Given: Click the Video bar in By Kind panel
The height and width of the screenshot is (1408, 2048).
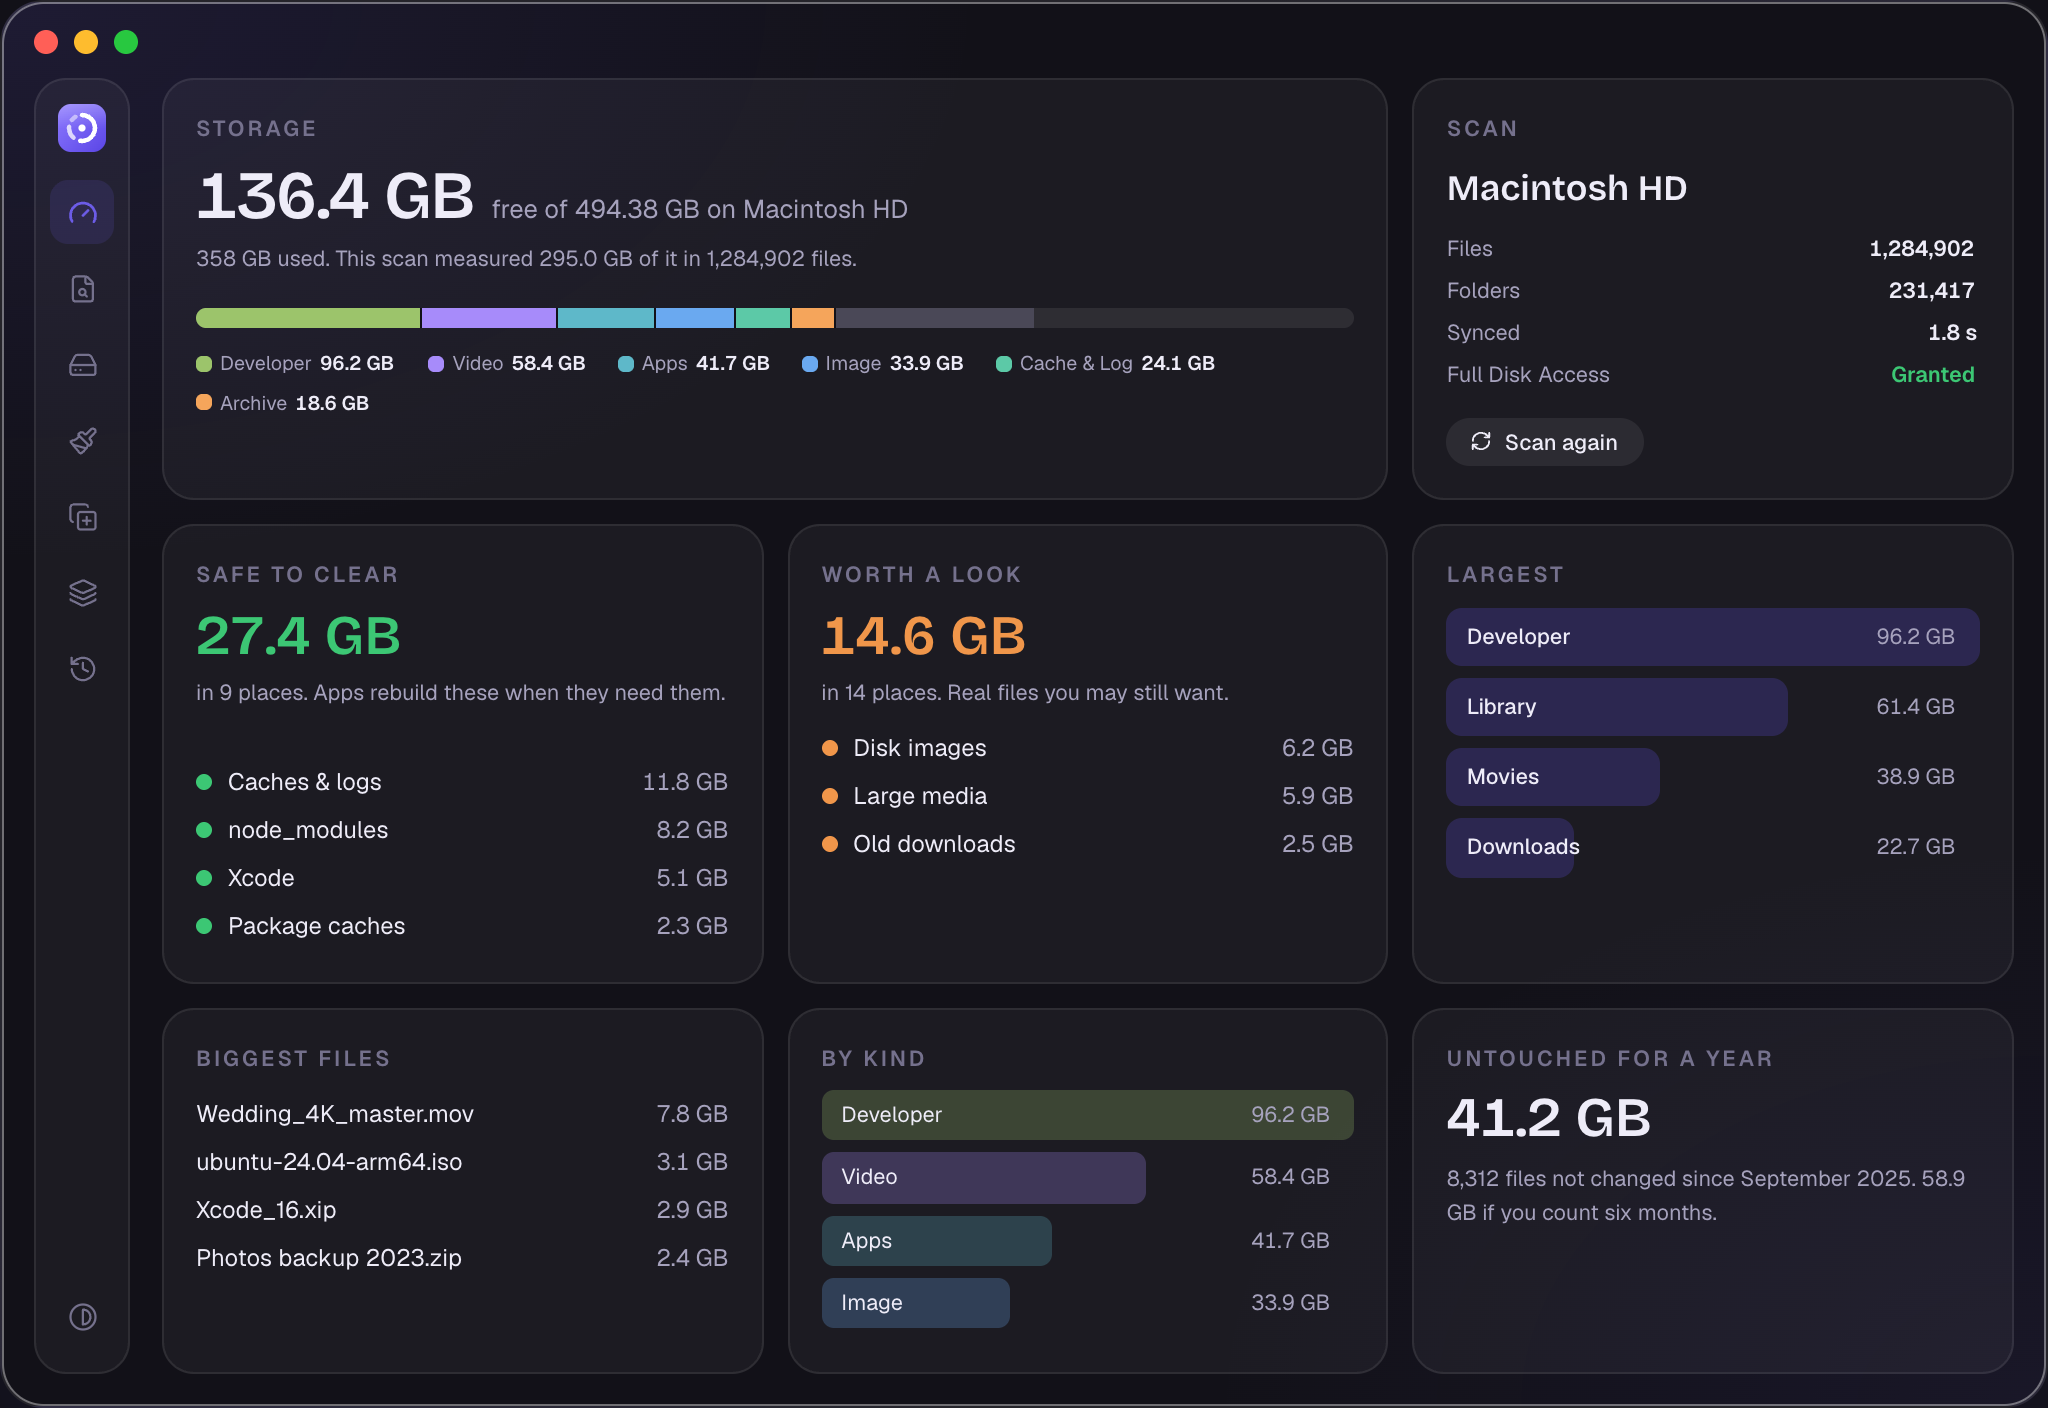Looking at the screenshot, I should [x=983, y=1177].
